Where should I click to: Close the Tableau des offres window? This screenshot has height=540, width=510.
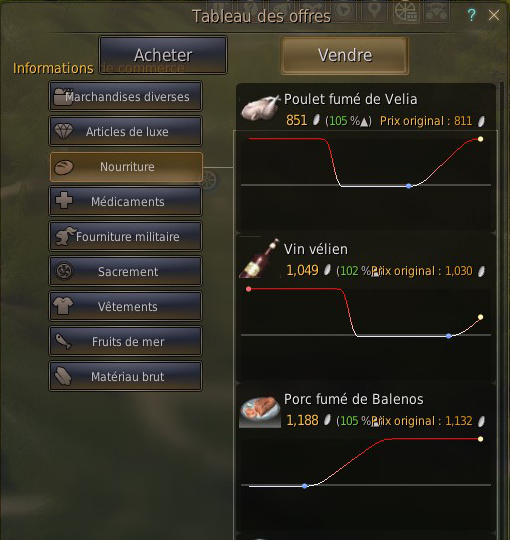click(x=494, y=15)
